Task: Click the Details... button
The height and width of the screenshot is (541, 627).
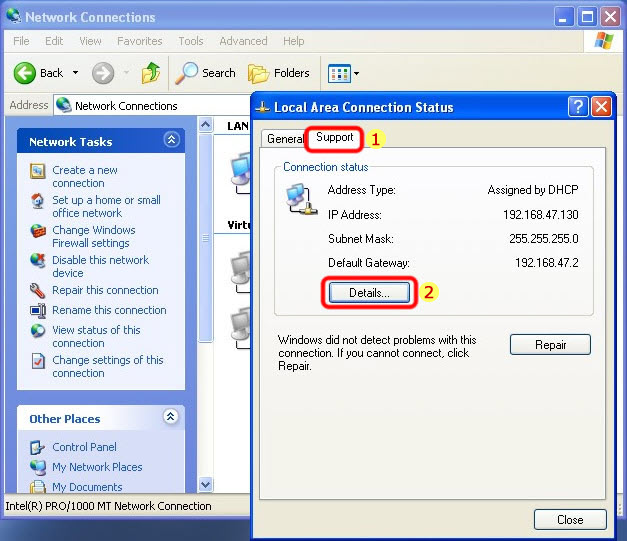Action: click(369, 293)
